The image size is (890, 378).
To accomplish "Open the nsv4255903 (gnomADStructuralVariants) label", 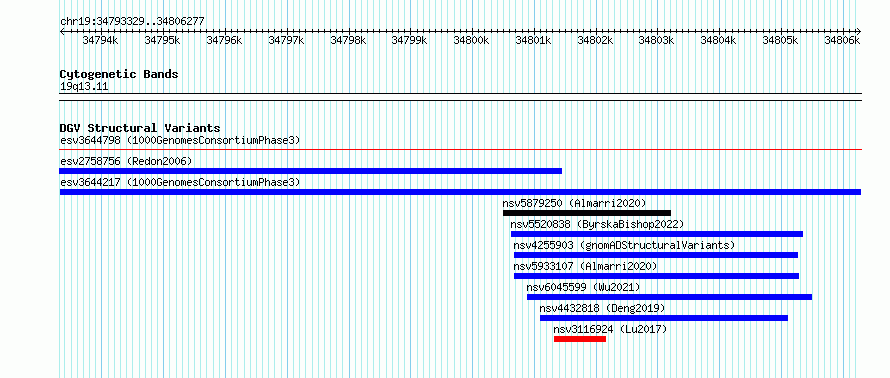I will [624, 245].
